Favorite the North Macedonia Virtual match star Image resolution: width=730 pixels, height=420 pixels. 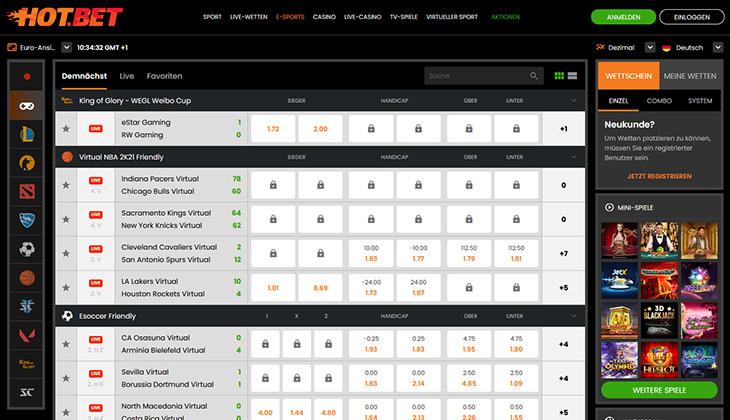[66, 412]
